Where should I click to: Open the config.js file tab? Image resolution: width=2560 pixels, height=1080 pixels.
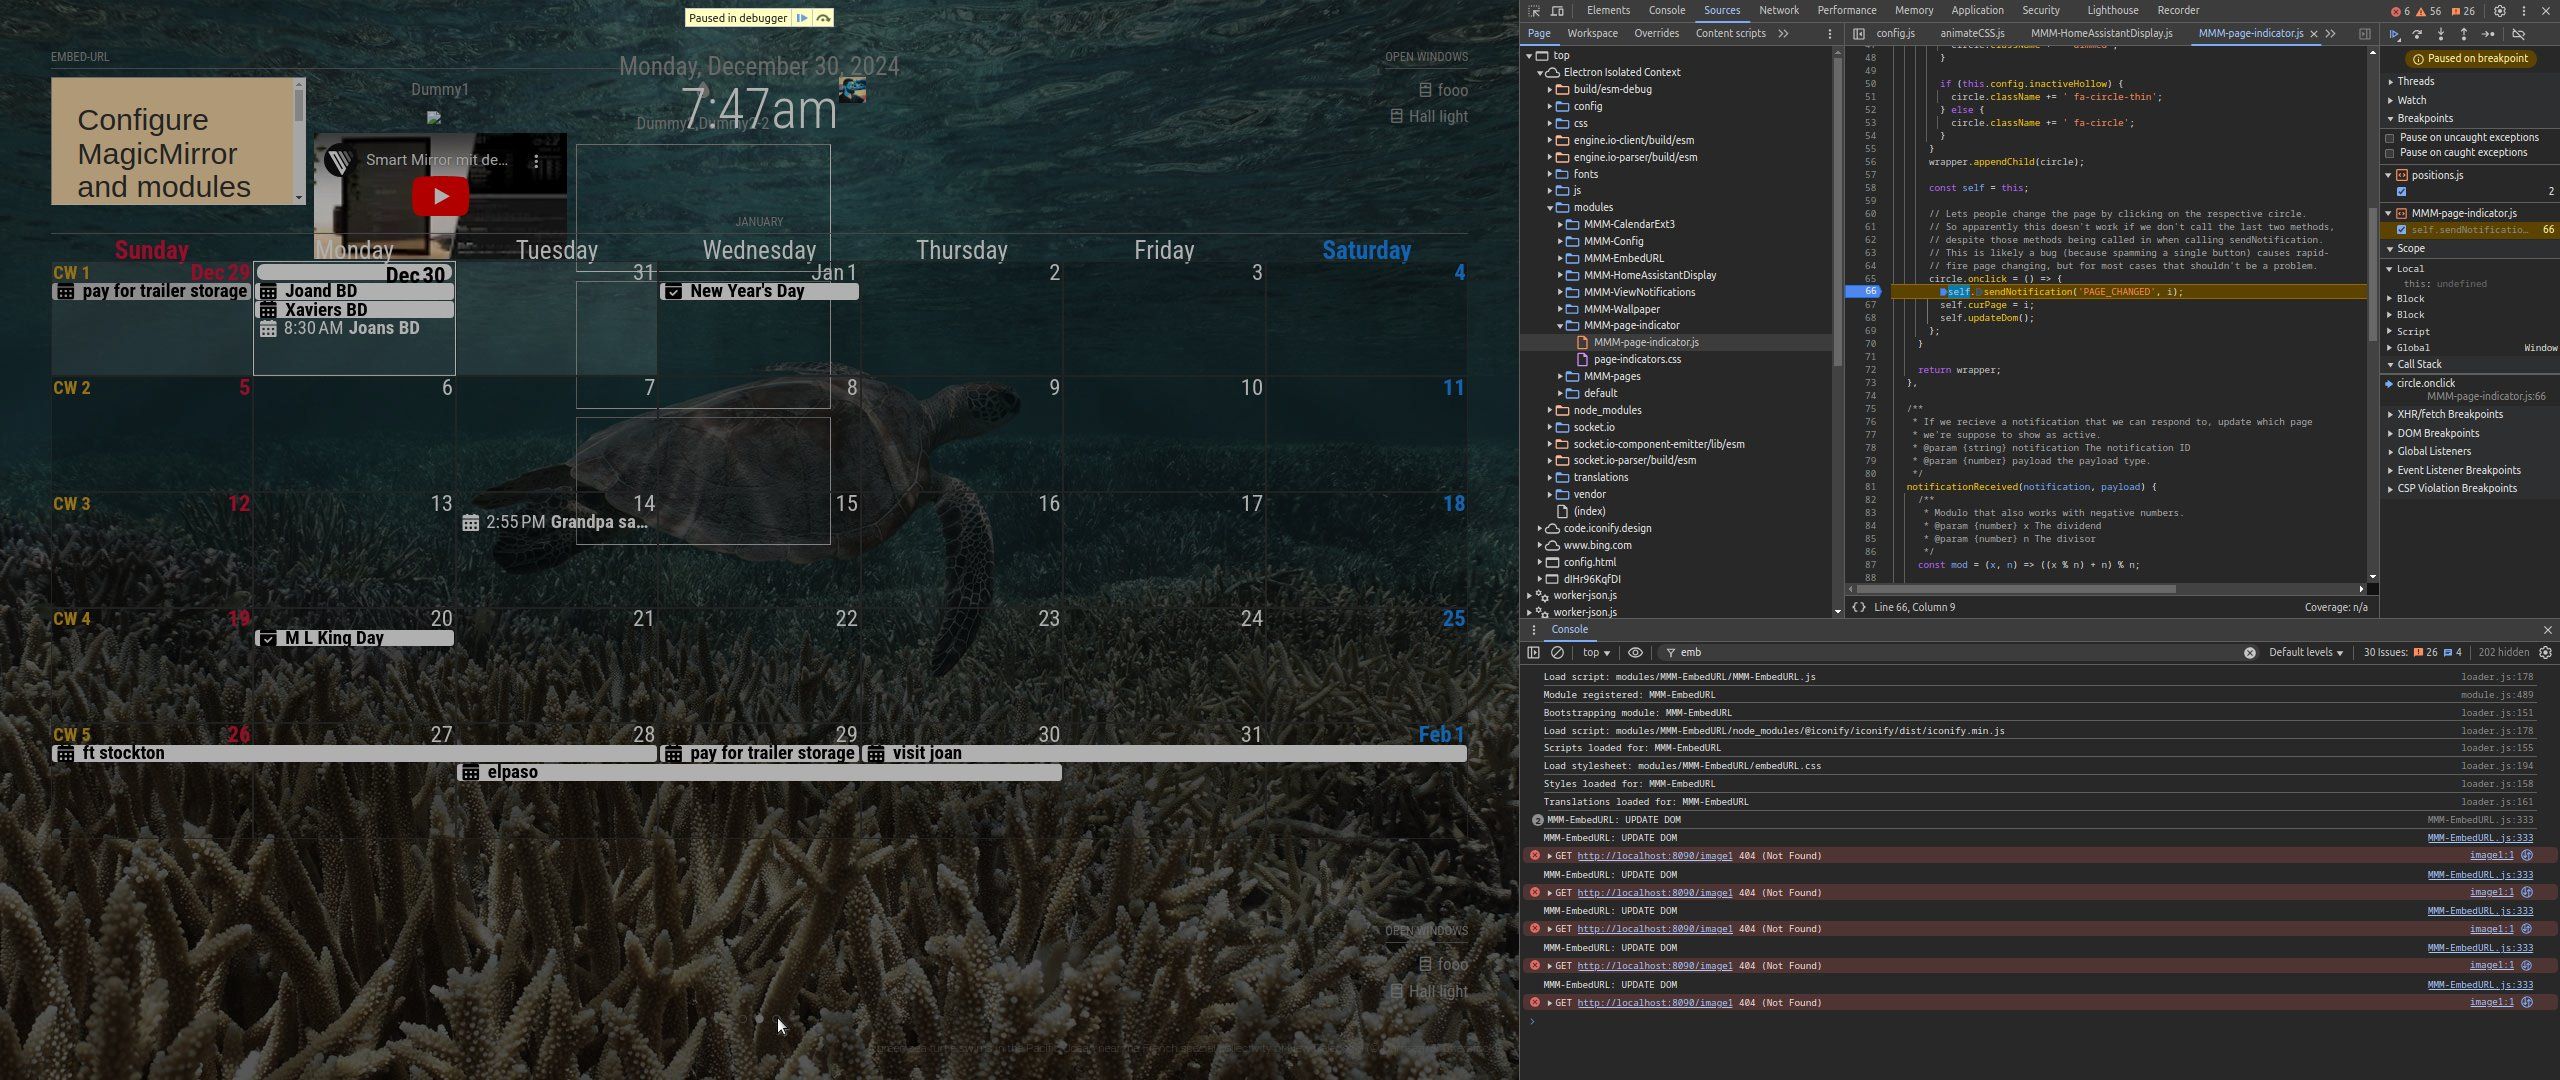click(x=1894, y=33)
